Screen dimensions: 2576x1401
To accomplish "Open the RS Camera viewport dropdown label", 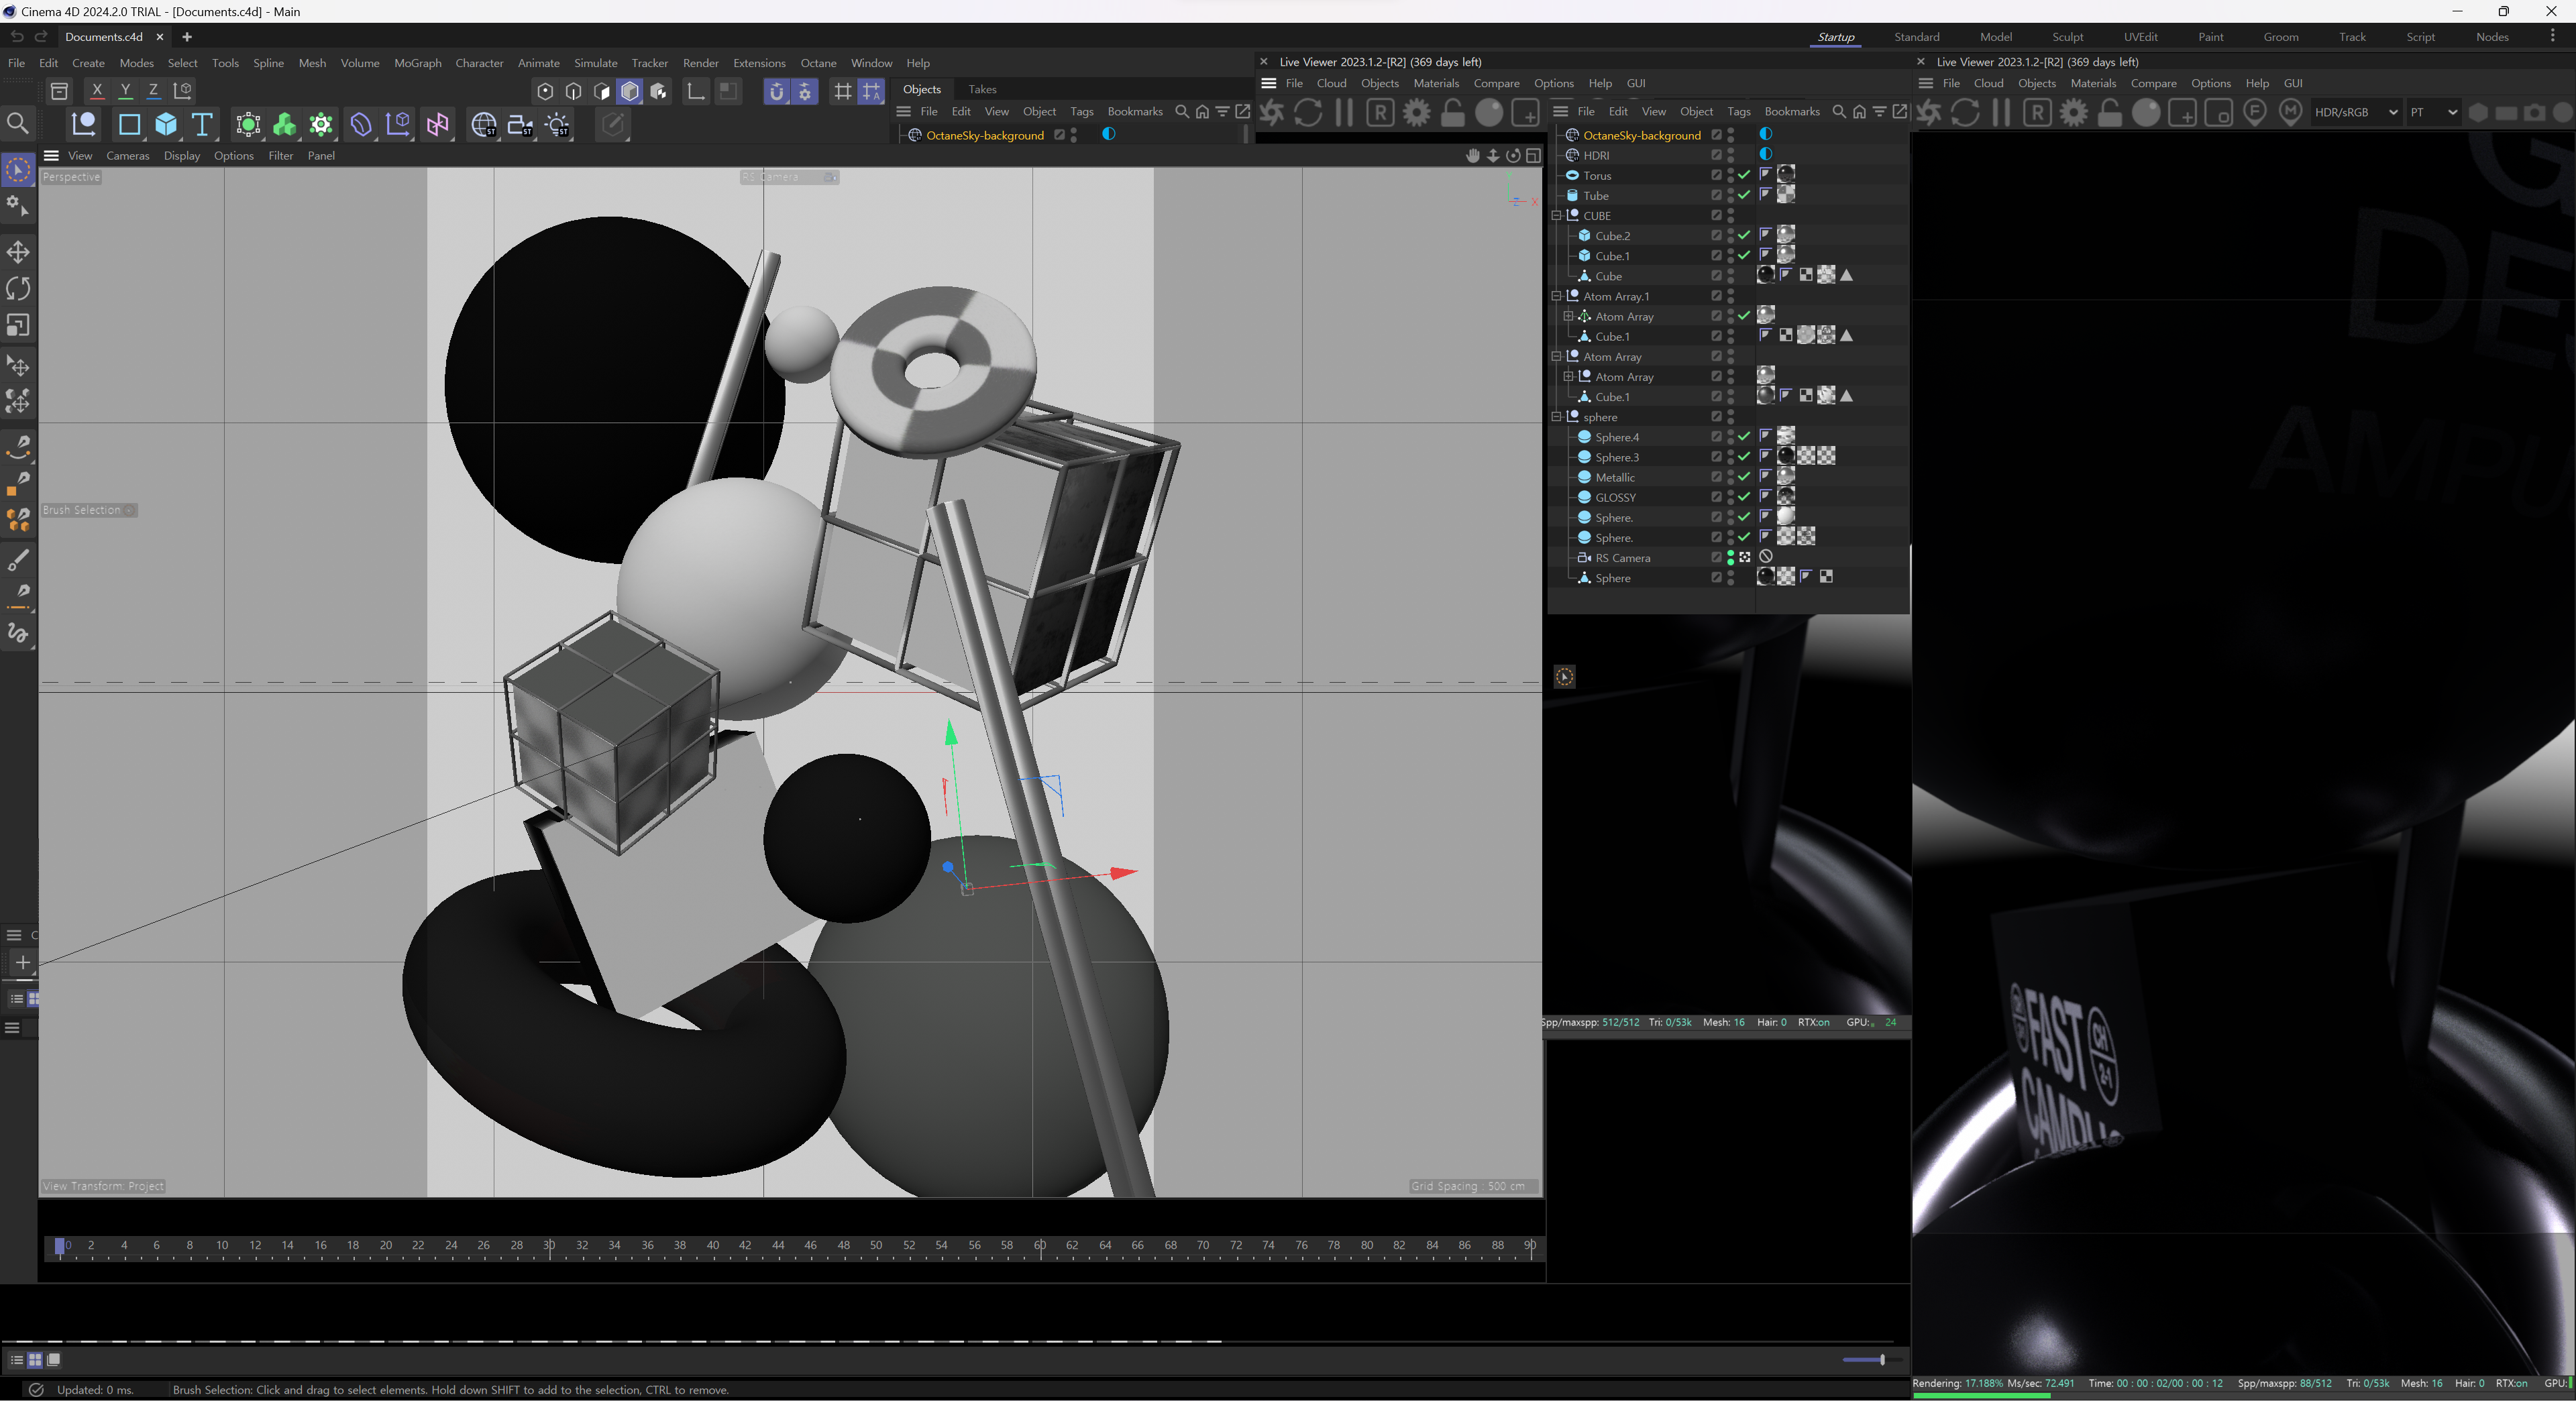I will pos(789,177).
